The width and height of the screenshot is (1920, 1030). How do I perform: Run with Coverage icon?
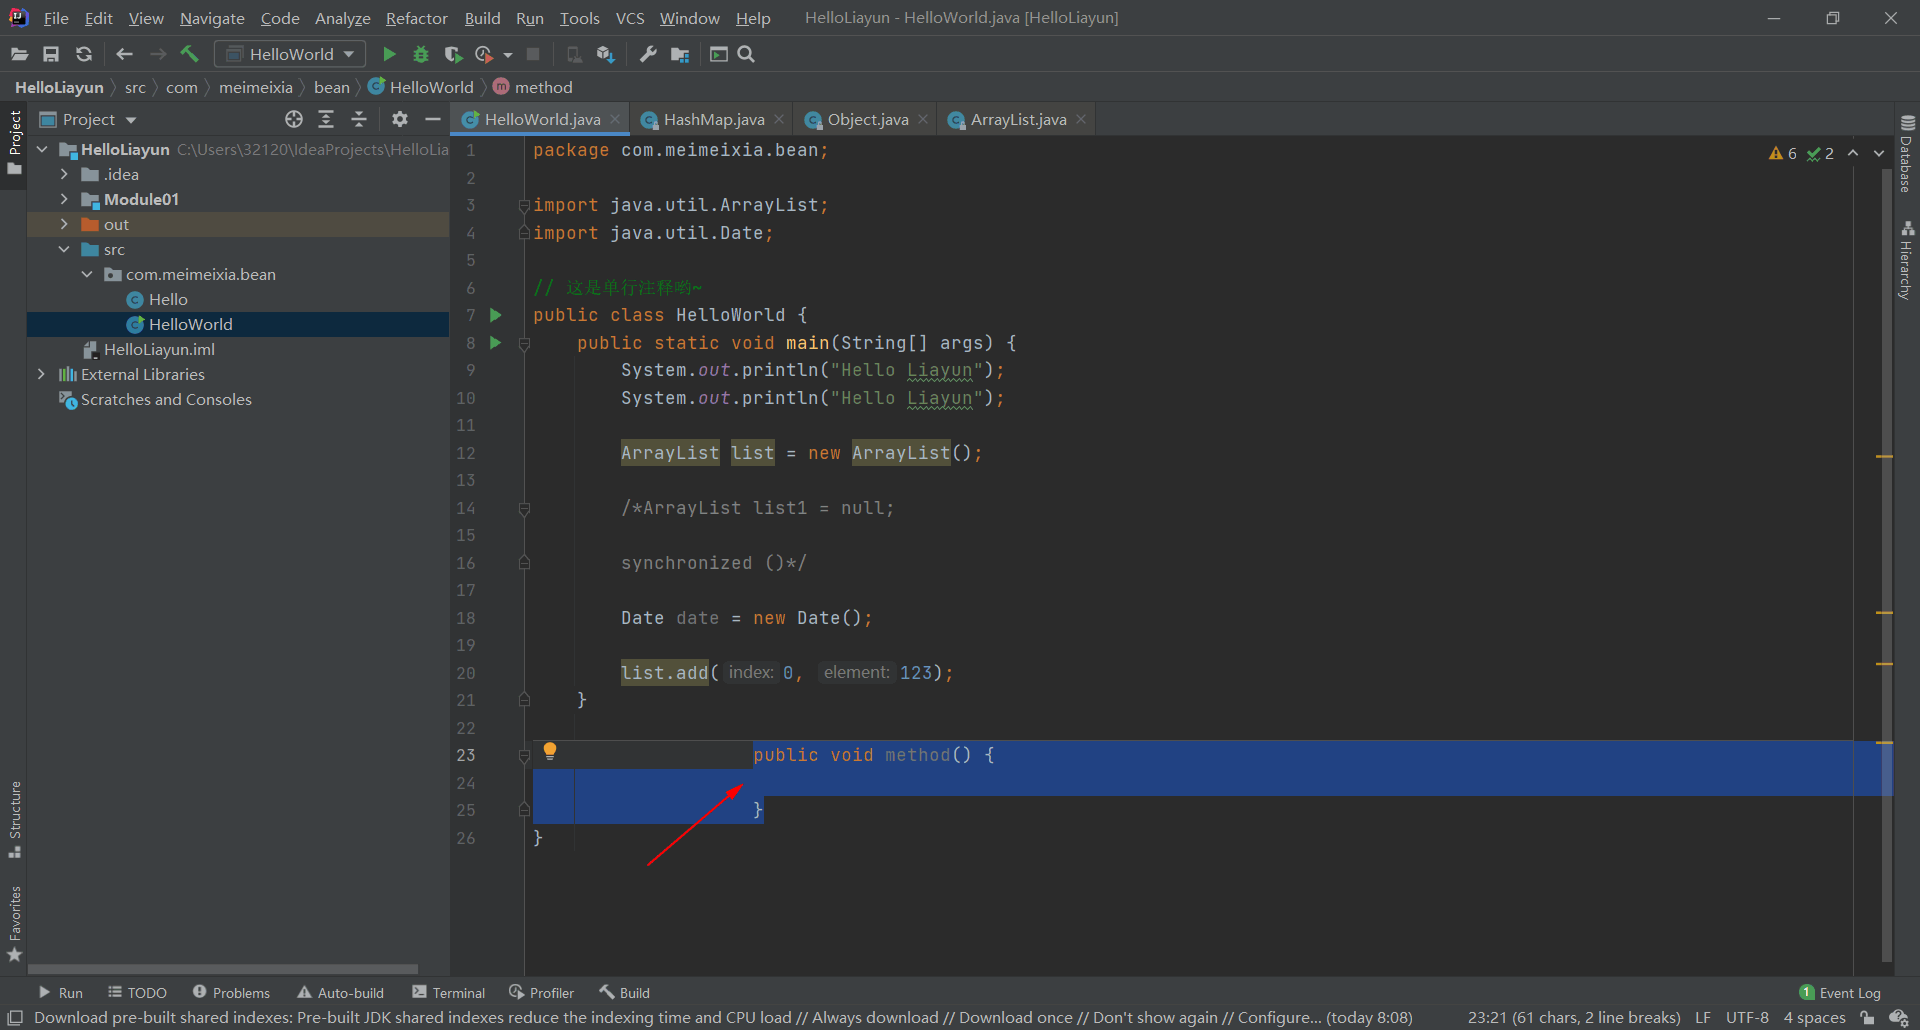click(453, 54)
